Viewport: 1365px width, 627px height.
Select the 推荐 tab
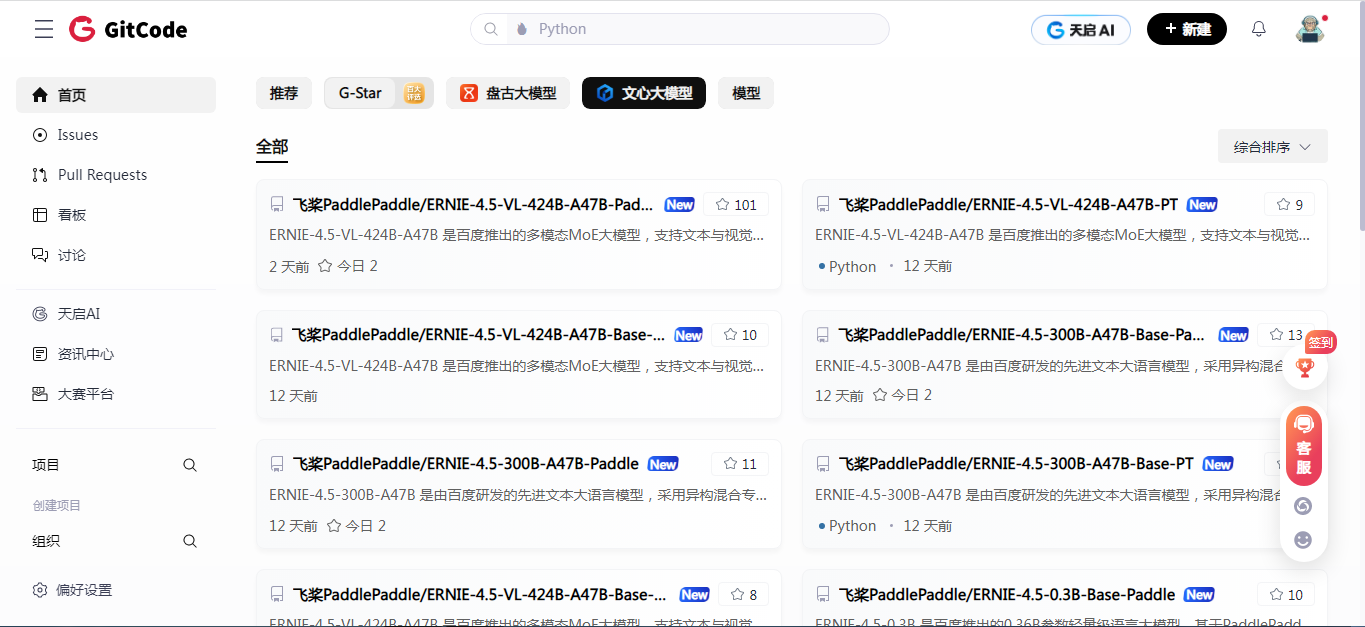point(284,93)
